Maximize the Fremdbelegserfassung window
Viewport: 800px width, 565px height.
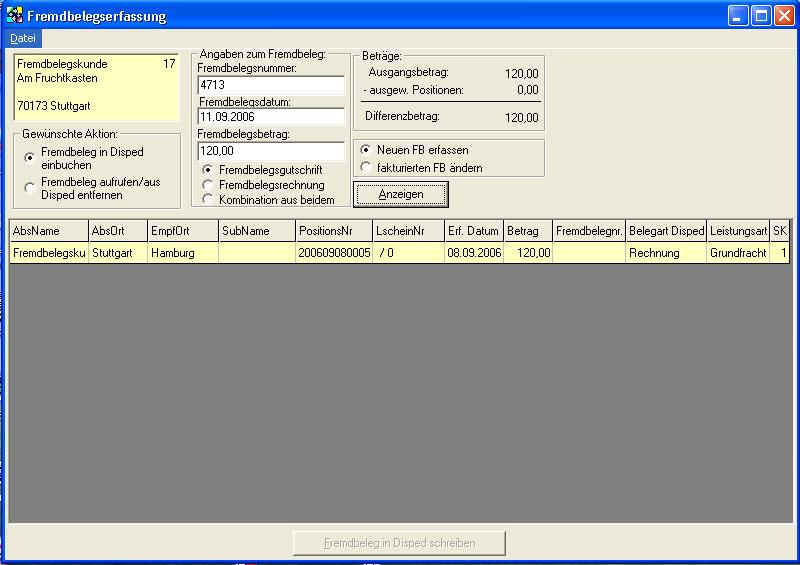tap(760, 16)
